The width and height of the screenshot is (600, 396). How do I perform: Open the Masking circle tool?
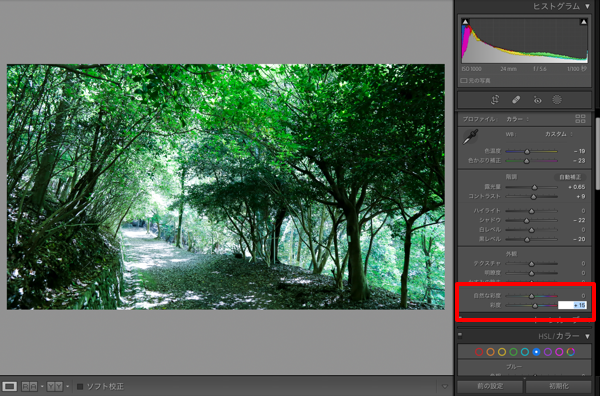(x=557, y=100)
